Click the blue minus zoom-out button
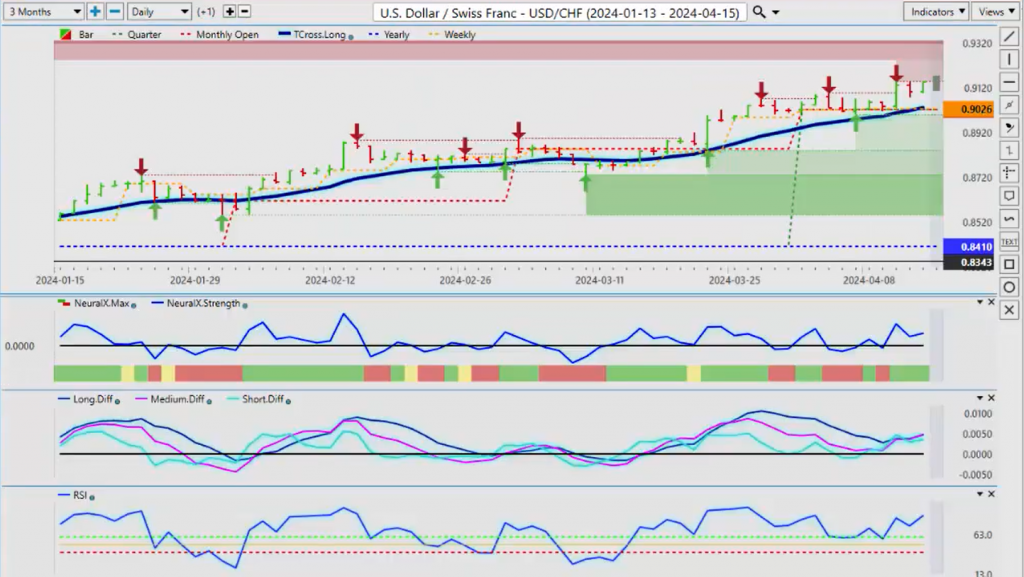Image resolution: width=1024 pixels, height=577 pixels. pyautogui.click(x=114, y=12)
